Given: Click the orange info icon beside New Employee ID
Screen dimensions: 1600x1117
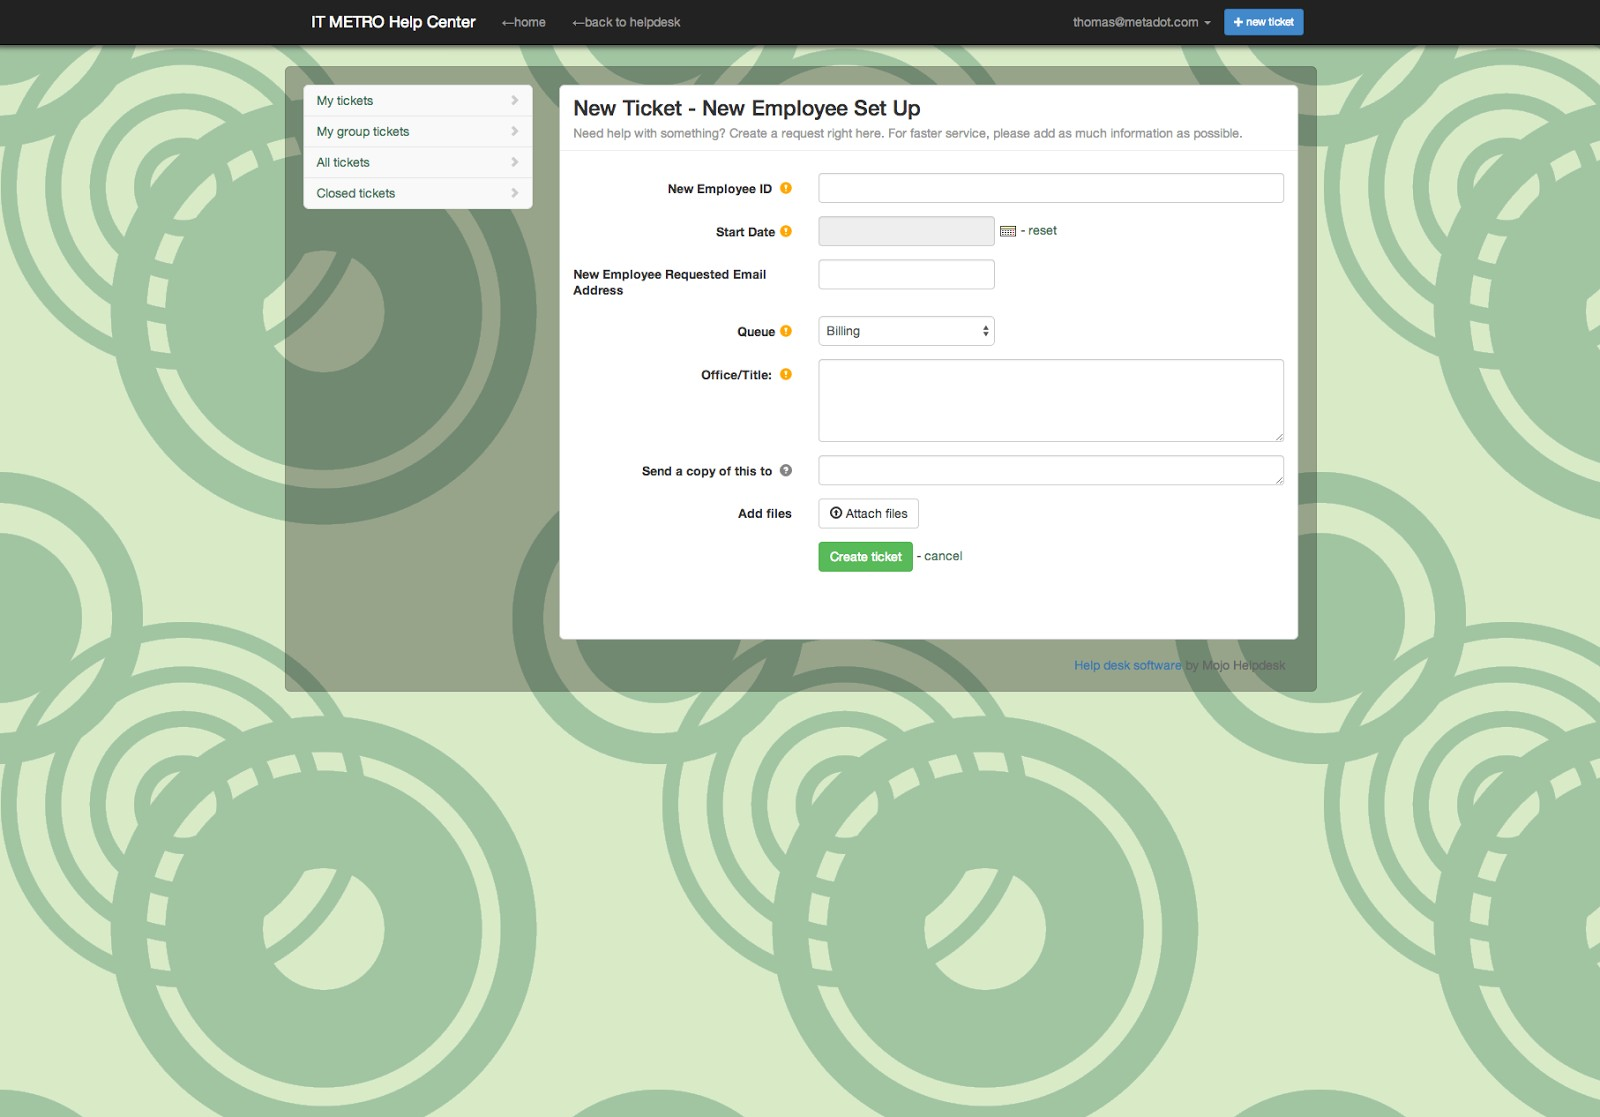Looking at the screenshot, I should click(x=786, y=188).
